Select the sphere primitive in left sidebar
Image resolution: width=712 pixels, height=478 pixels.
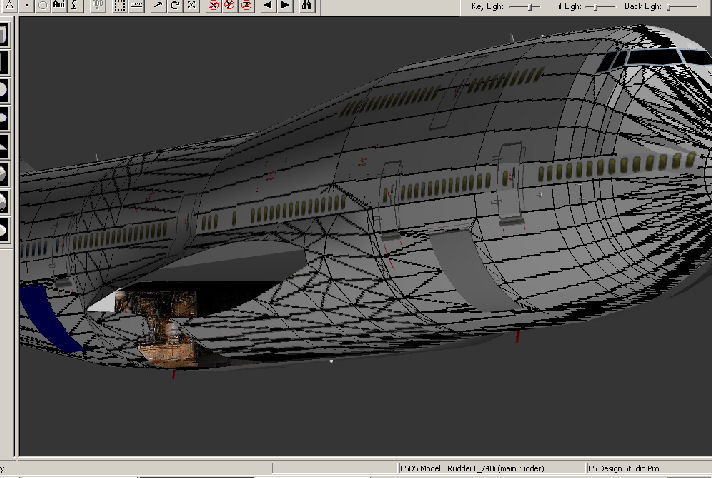pyautogui.click(x=4, y=88)
